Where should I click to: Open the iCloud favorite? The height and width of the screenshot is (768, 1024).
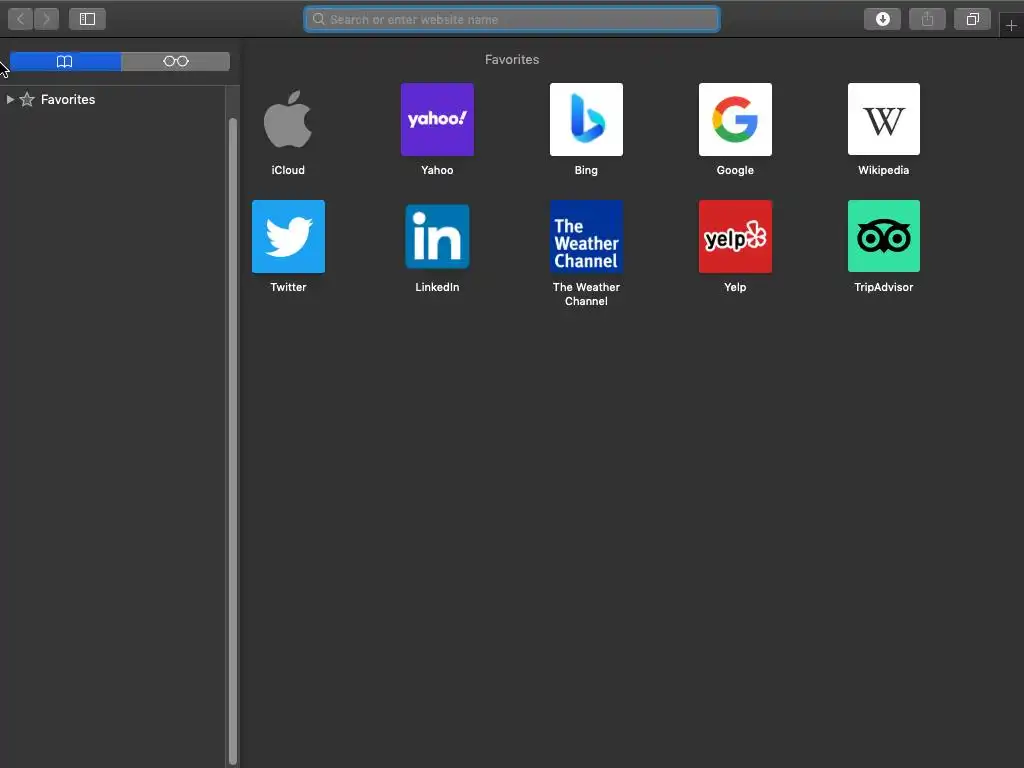[288, 120]
